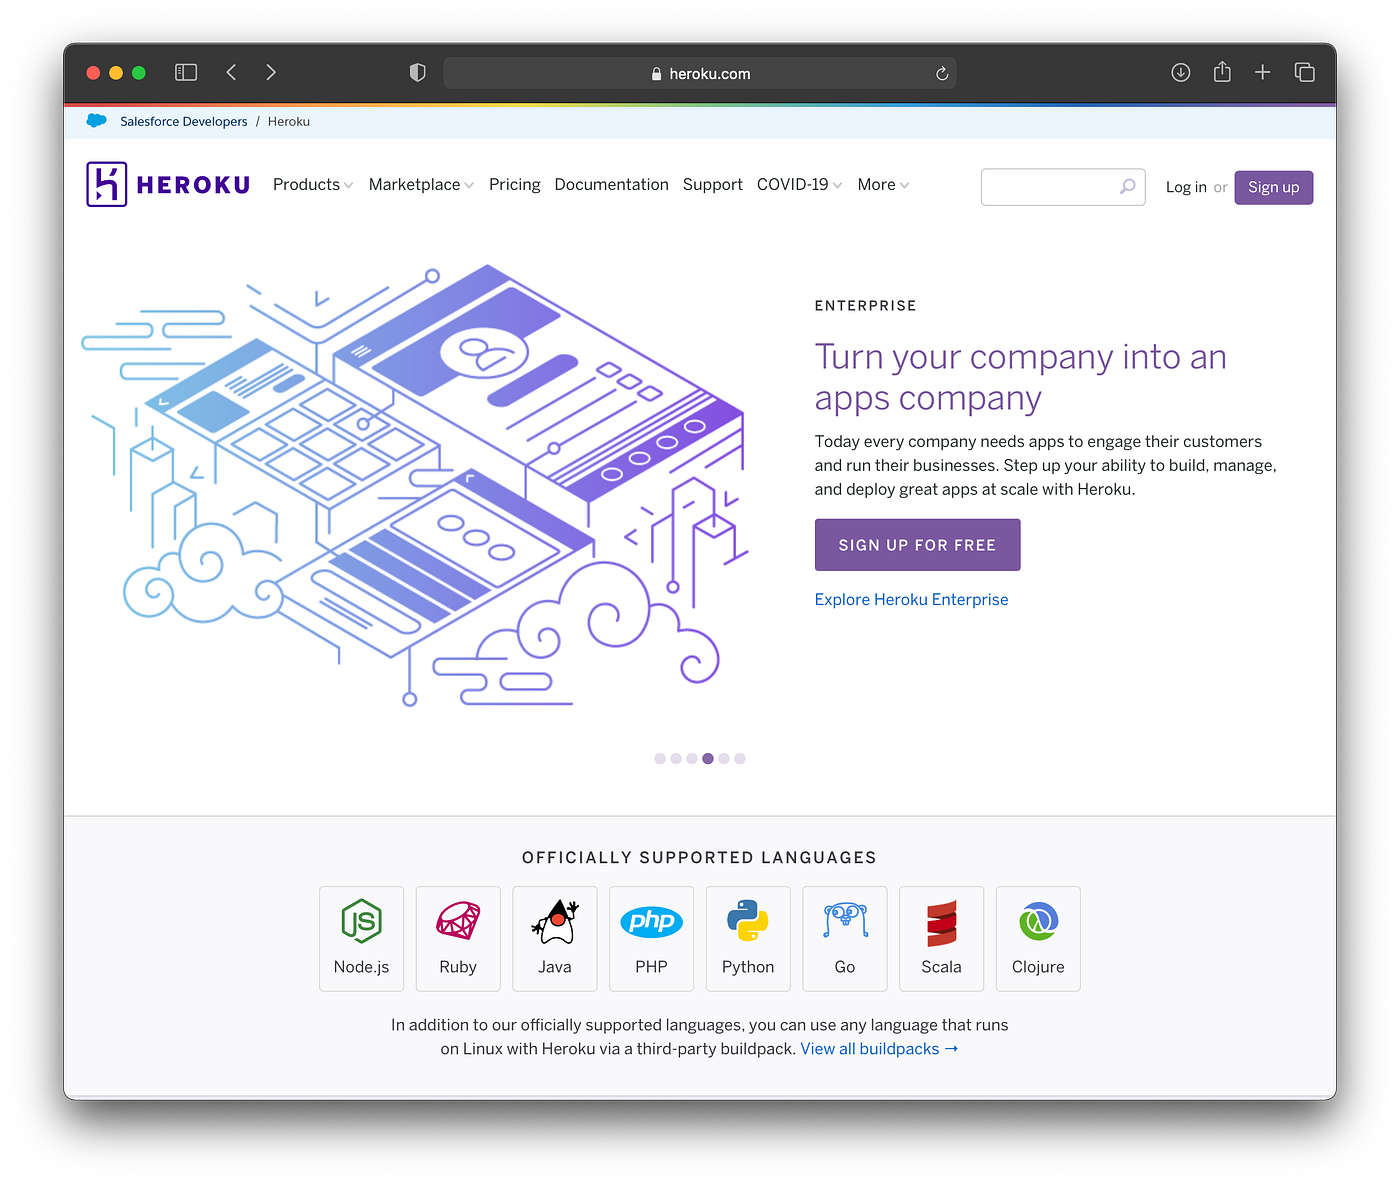Click the Salesforce cloud logo
This screenshot has width=1400, height=1184.
97,121
